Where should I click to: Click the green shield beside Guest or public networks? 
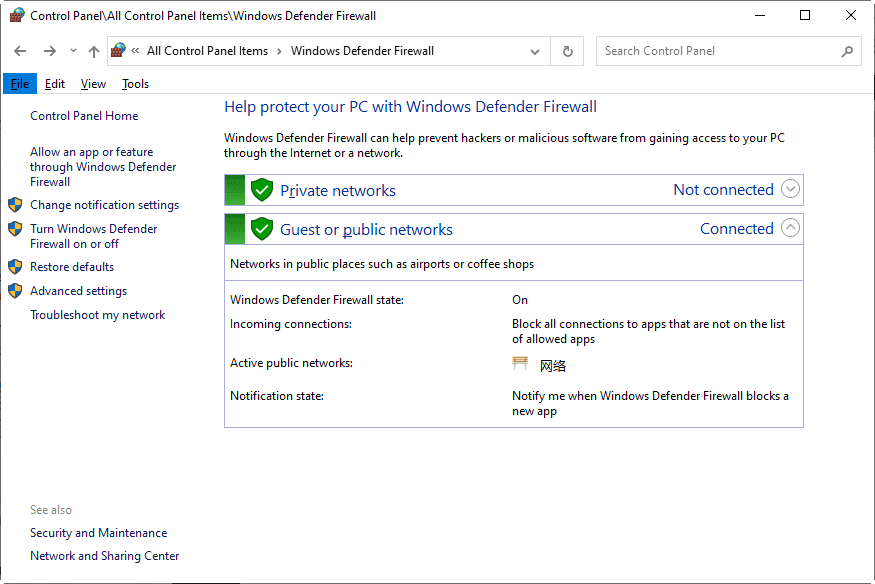pos(262,229)
